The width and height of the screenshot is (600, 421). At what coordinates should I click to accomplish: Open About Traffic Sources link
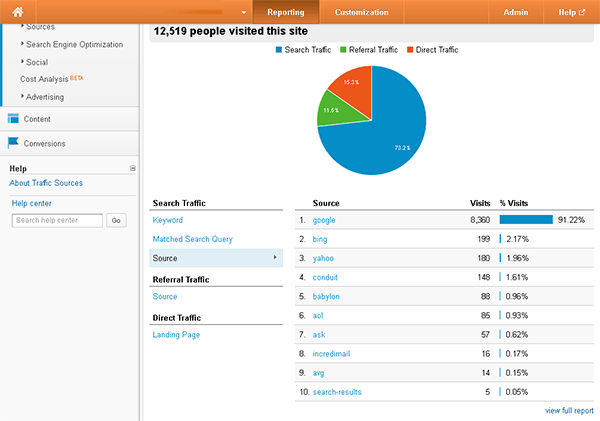point(46,183)
